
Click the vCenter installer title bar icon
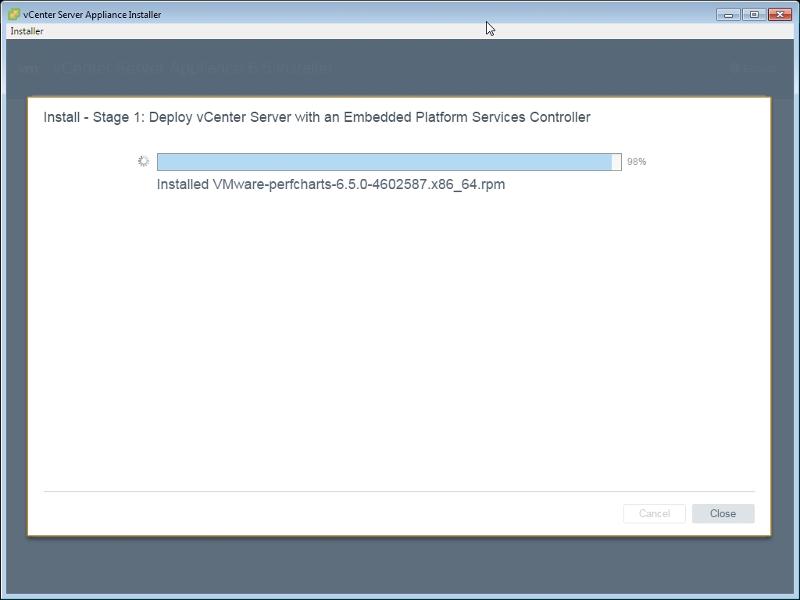click(14, 14)
